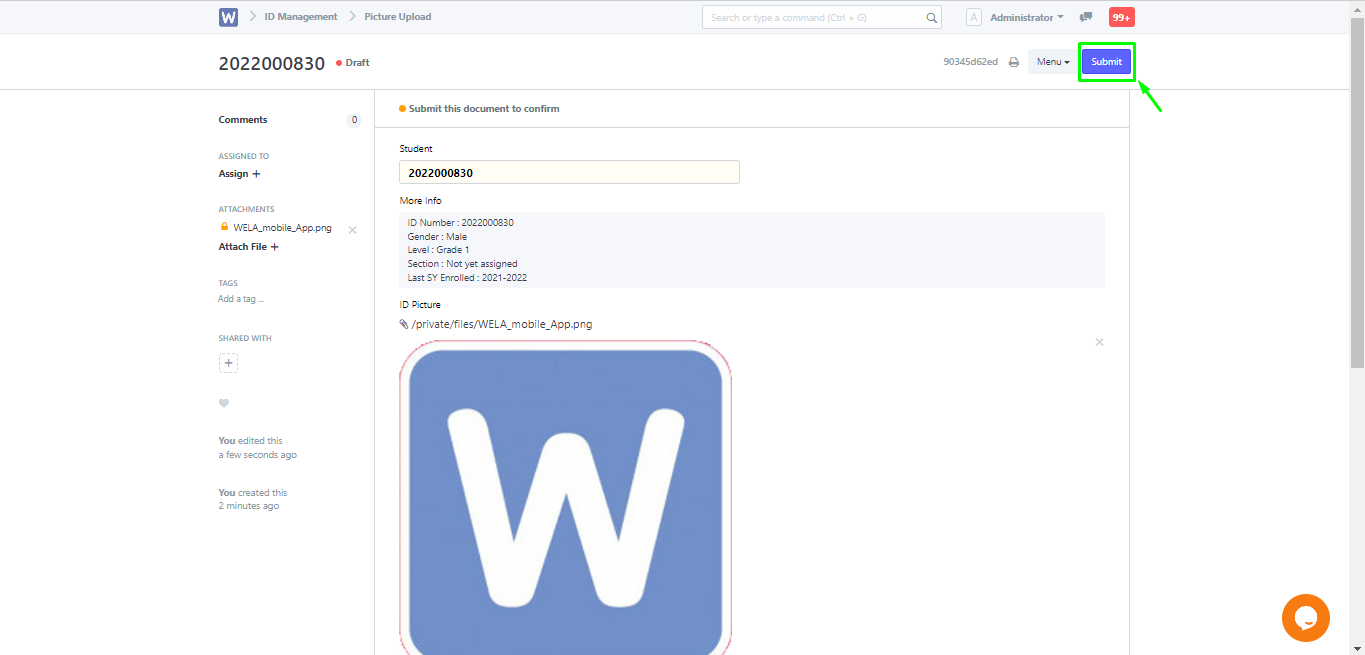1365x655 pixels.
Task: Open the Menu dropdown
Action: [1053, 62]
